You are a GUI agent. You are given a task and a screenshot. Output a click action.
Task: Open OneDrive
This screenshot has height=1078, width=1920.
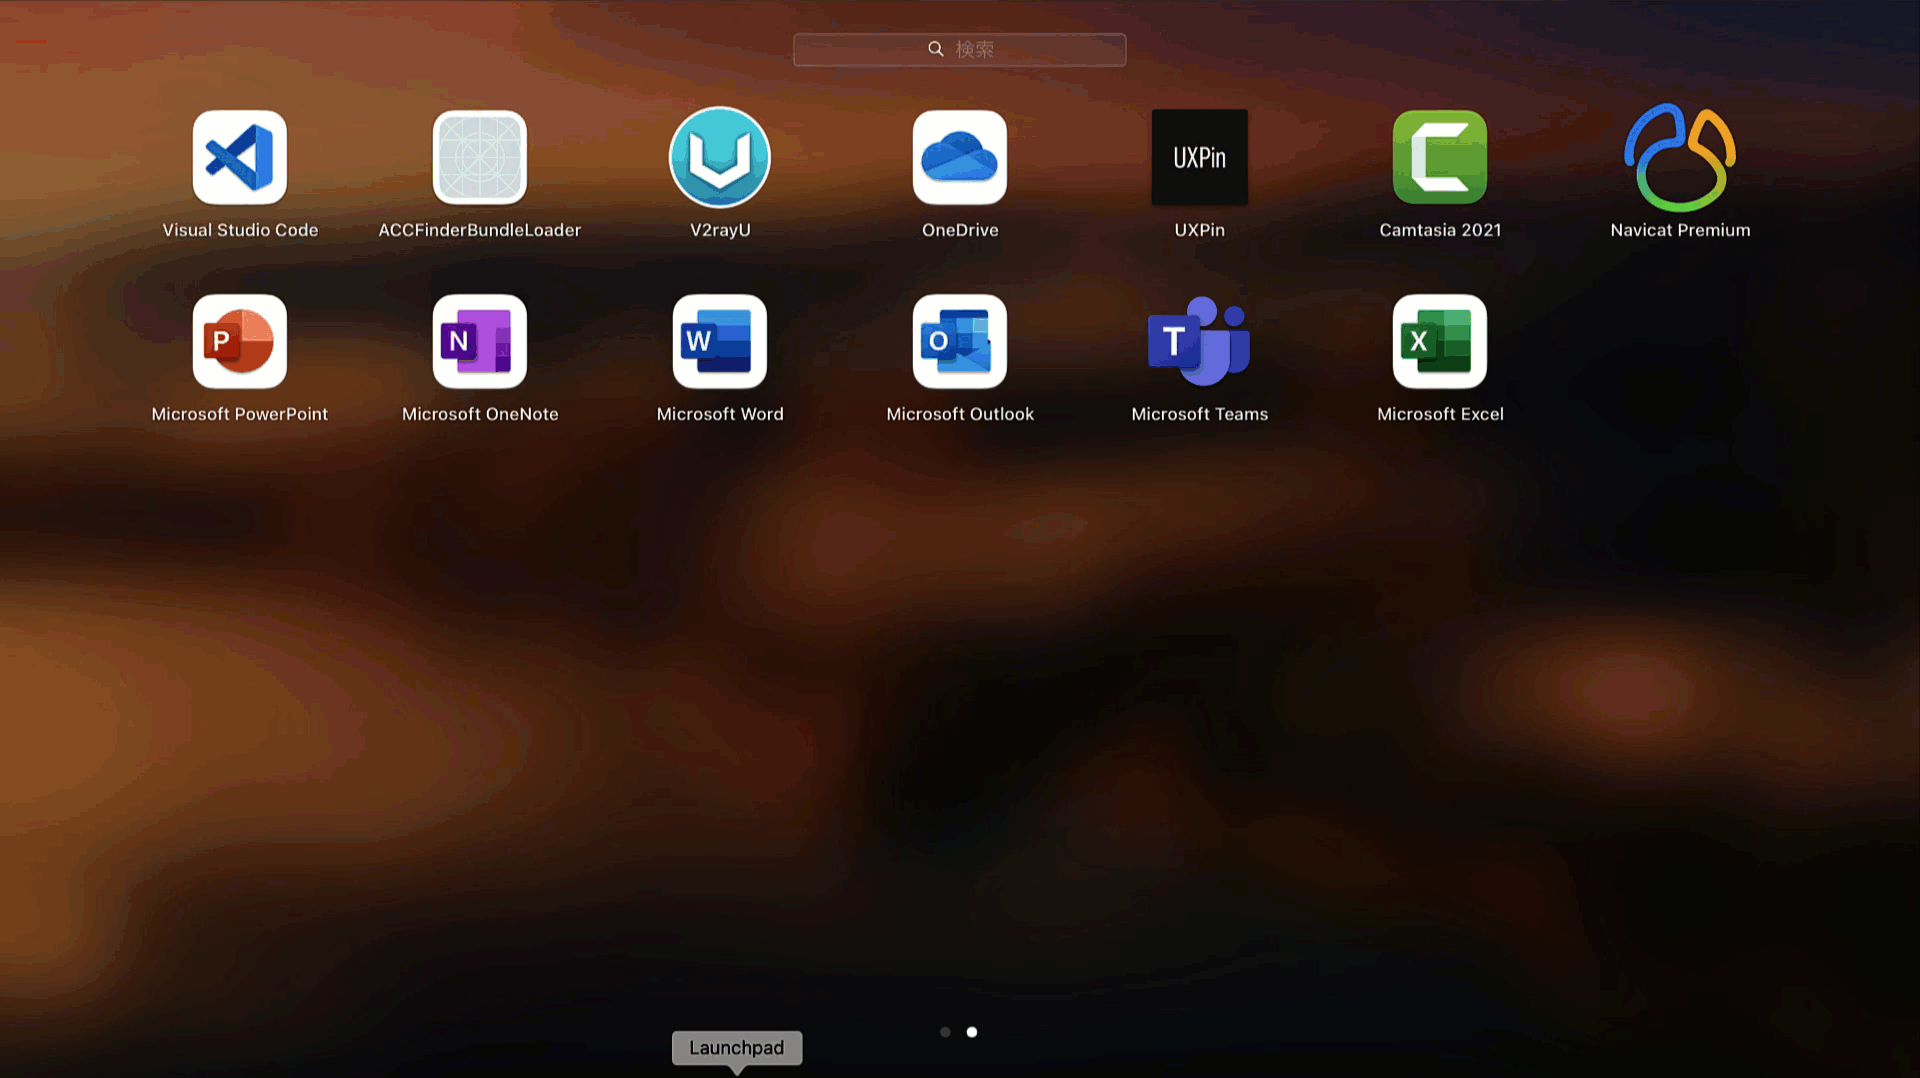[959, 157]
